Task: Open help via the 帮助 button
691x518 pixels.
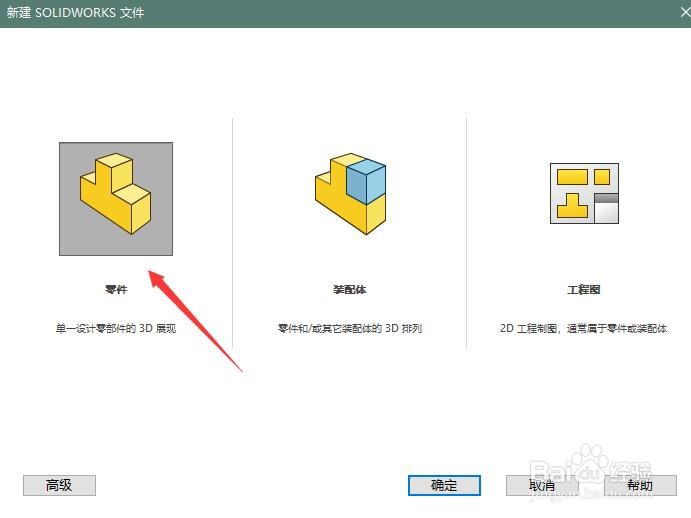Action: (x=640, y=485)
